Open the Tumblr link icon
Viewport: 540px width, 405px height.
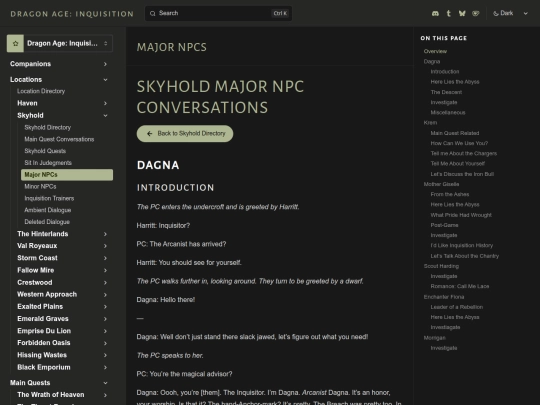pos(448,13)
